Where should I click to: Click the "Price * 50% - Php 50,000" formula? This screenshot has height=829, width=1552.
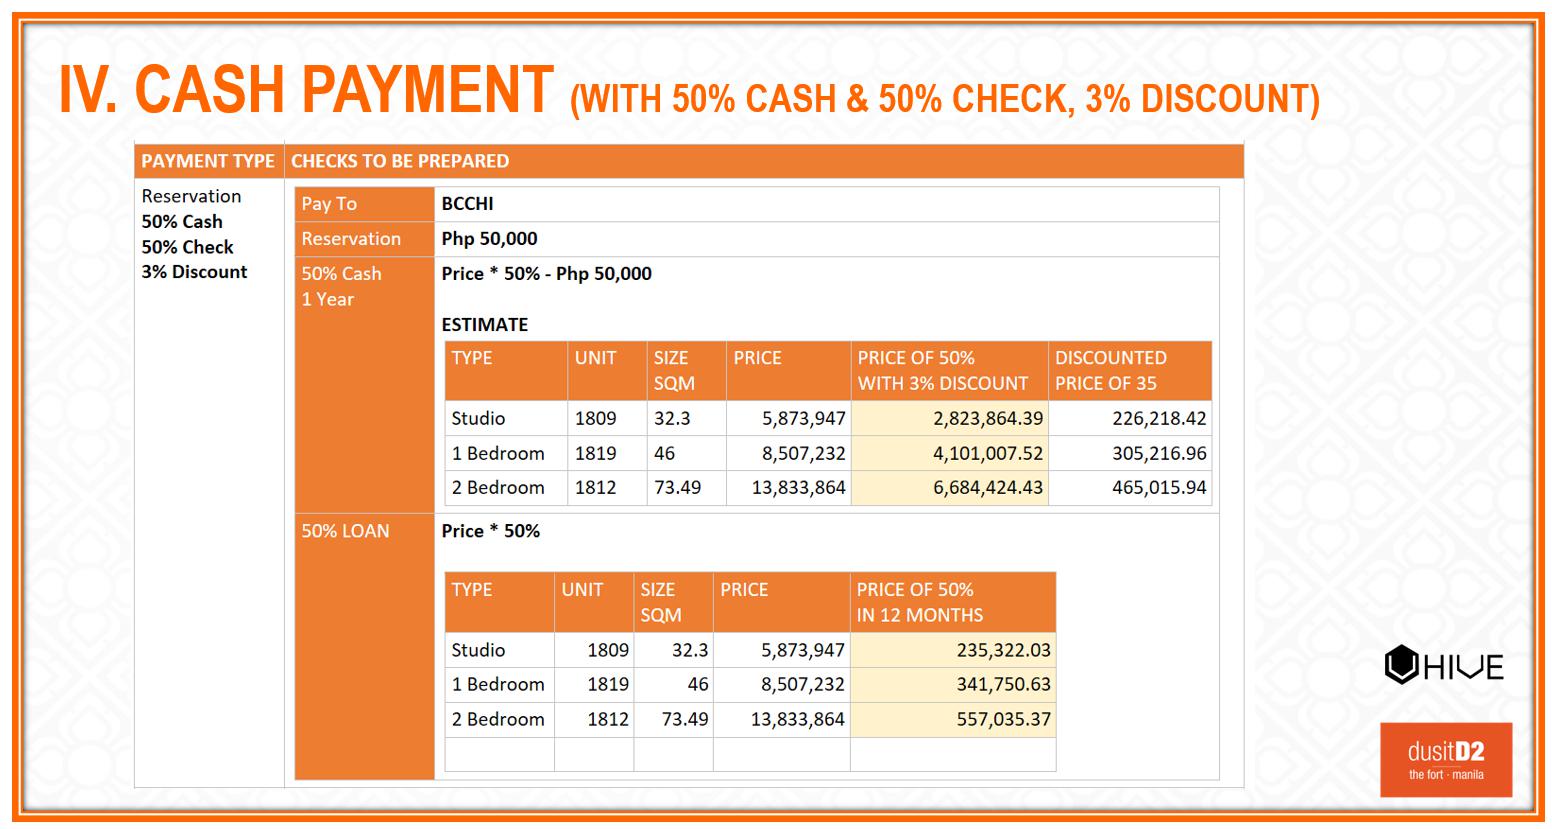point(546,274)
